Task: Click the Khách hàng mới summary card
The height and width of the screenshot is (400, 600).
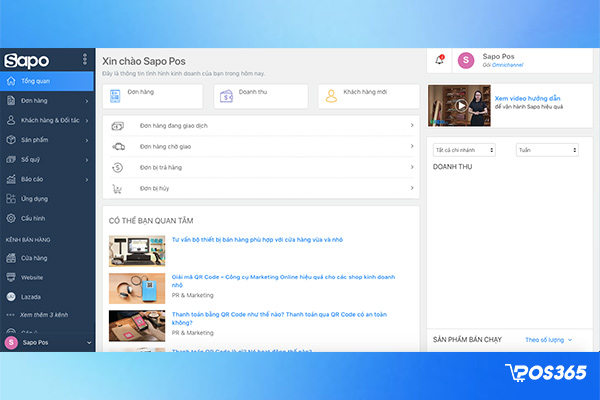Action: tap(369, 96)
